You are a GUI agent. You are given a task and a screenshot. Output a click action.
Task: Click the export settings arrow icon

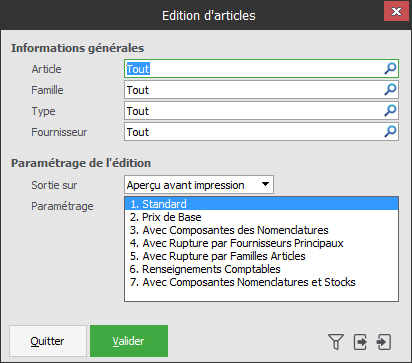360,342
